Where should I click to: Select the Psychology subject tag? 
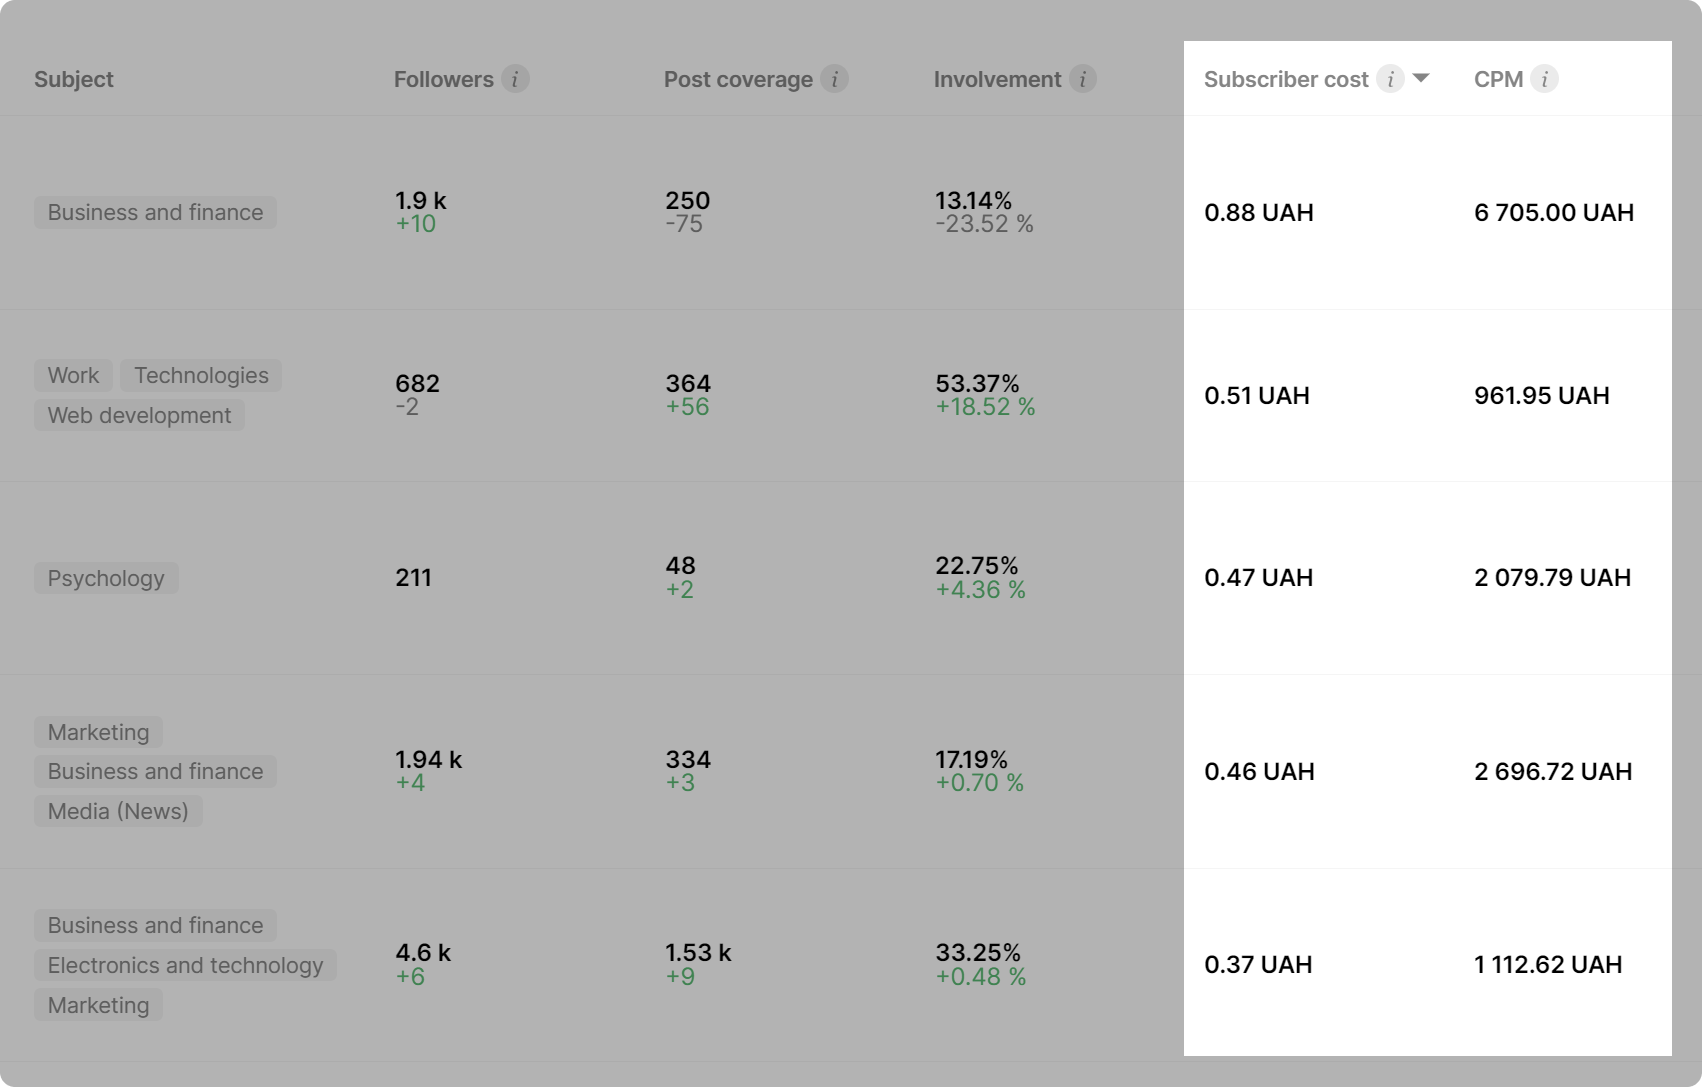click(106, 578)
